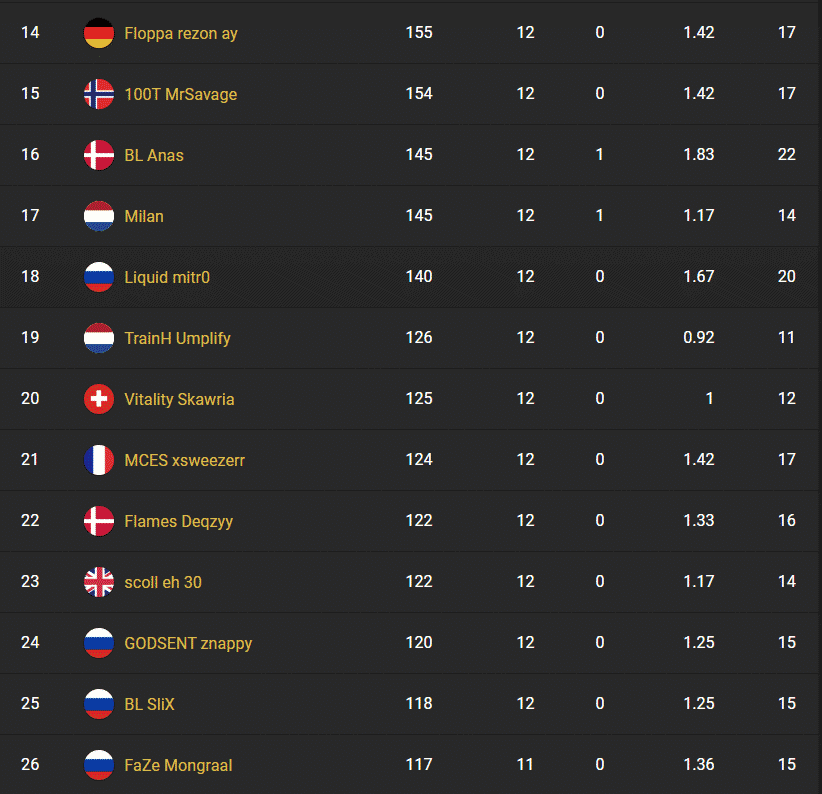Open player profile of 100T MrSavage
Viewport: 822px width, 794px height.
click(x=179, y=94)
